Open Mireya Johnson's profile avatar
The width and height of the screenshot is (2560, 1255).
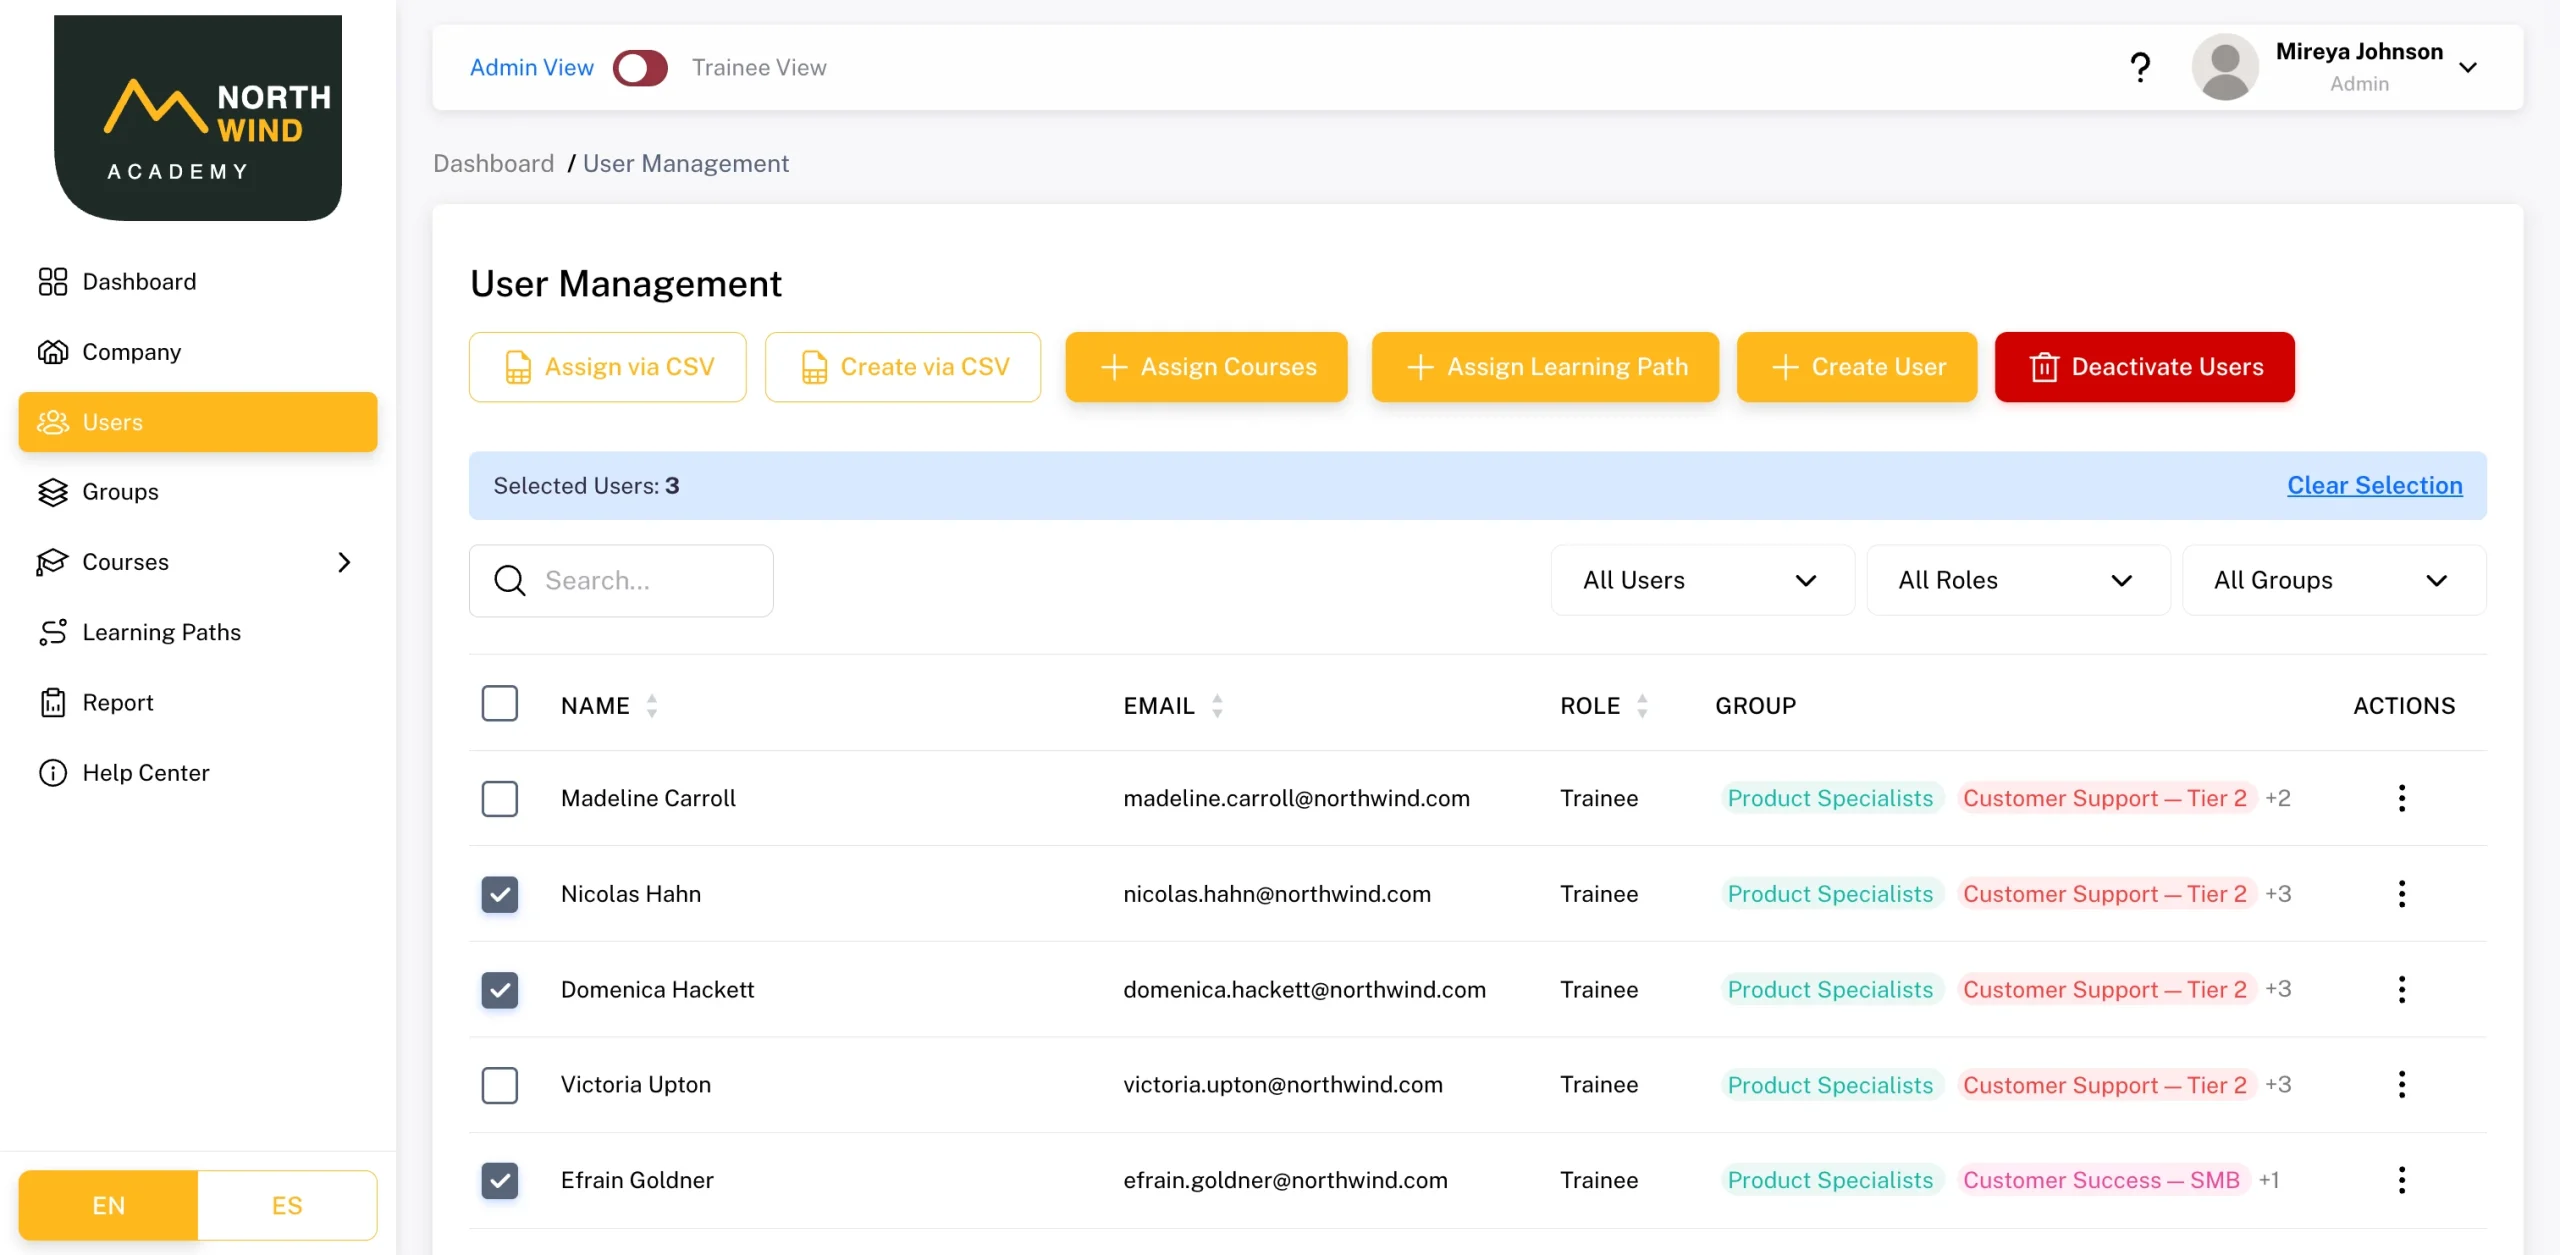[2225, 67]
